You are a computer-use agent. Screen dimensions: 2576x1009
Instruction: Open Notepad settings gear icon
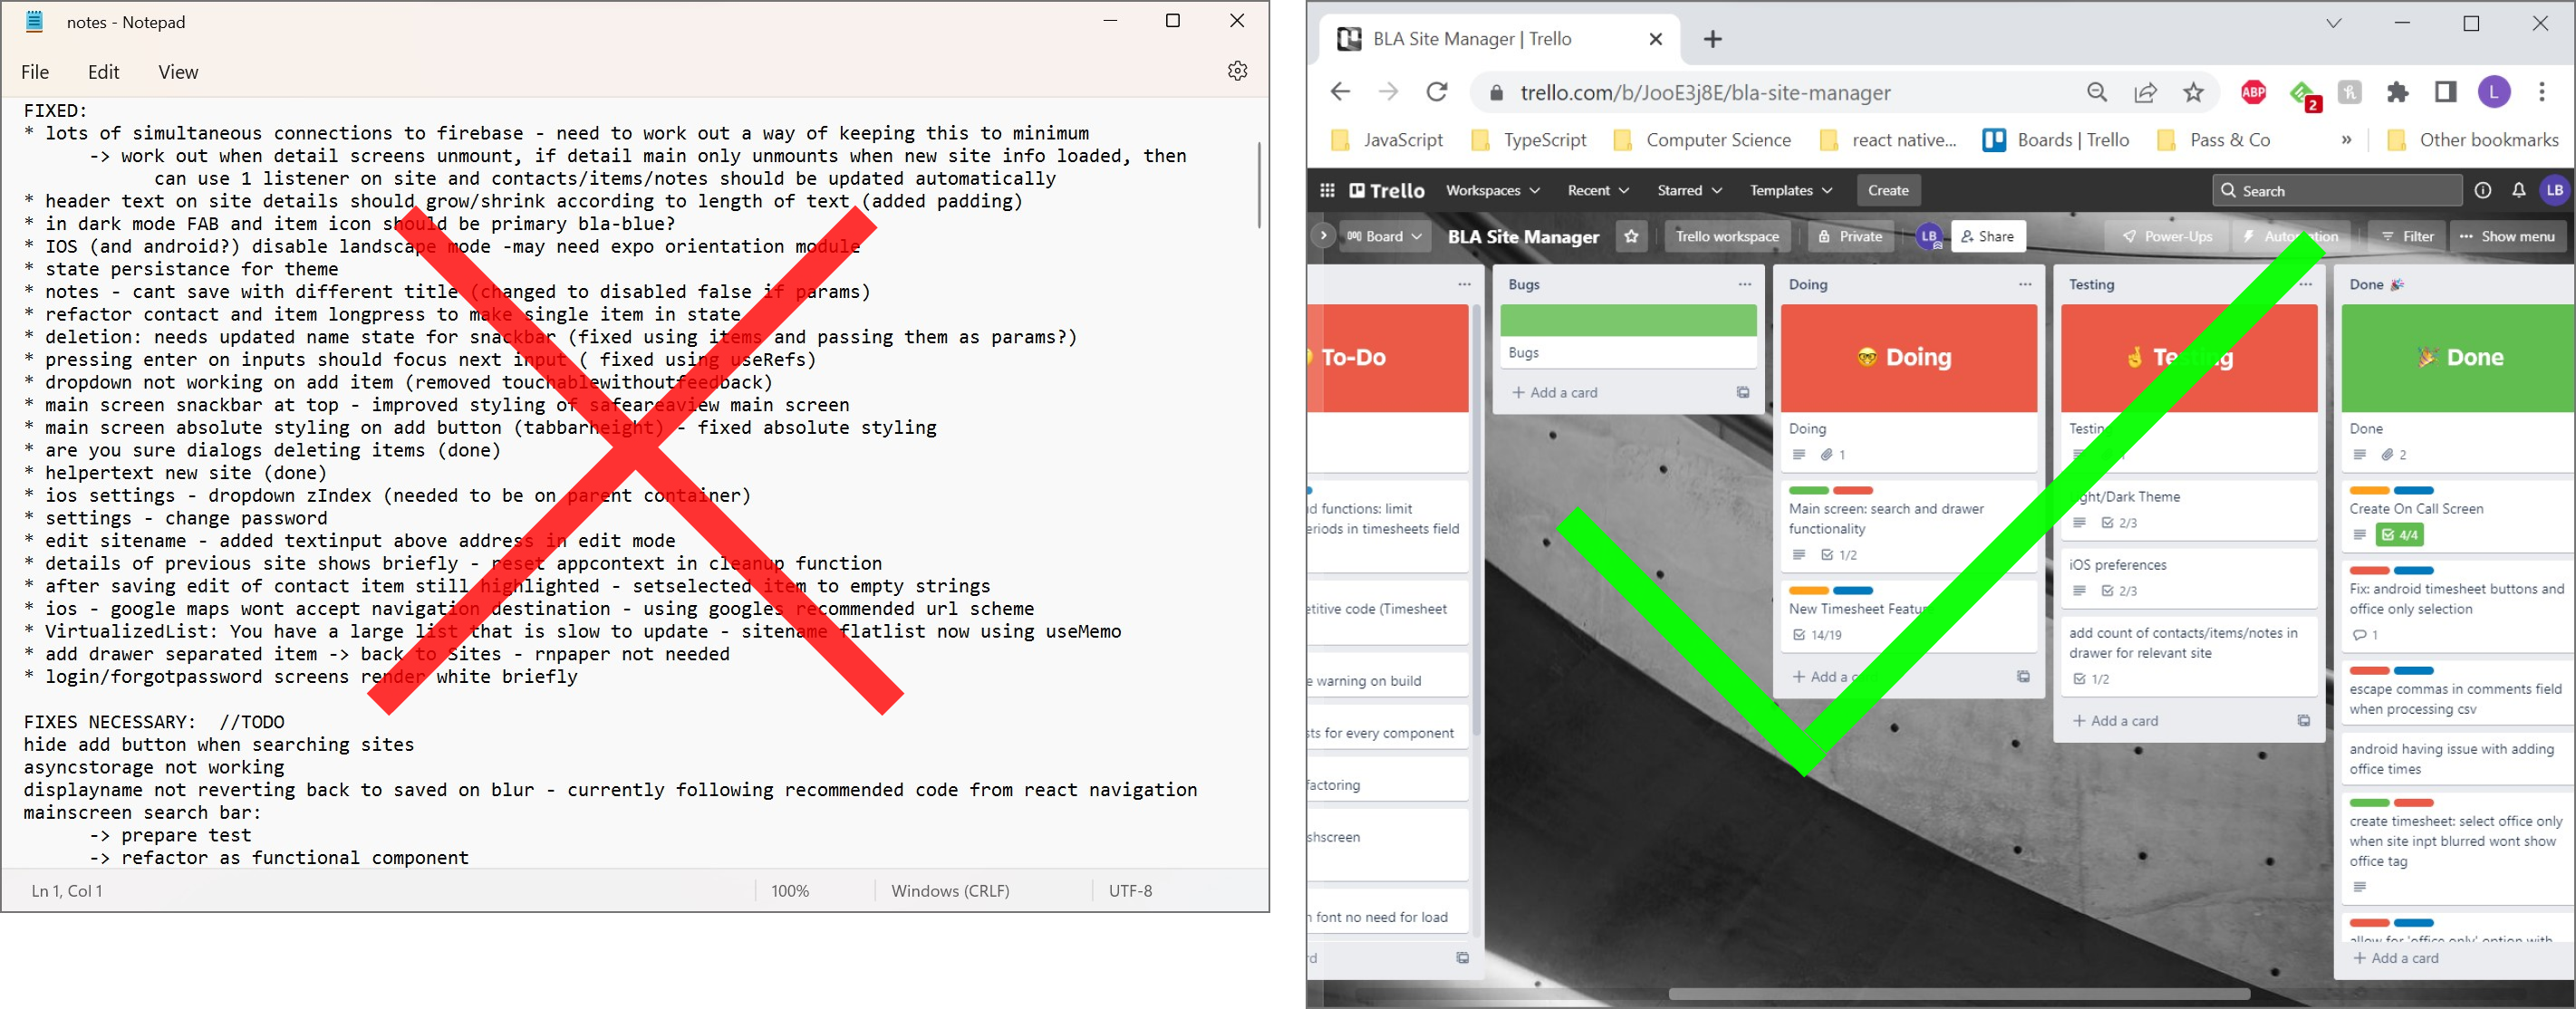(x=1237, y=71)
